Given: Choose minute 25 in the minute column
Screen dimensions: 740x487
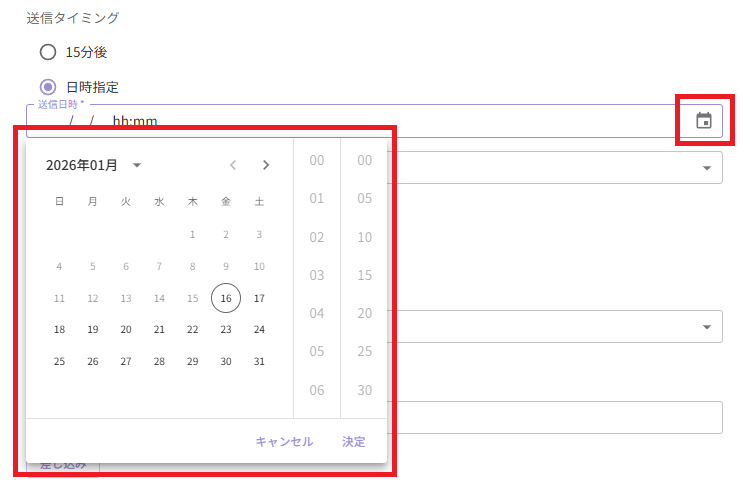Looking at the screenshot, I should pos(364,352).
